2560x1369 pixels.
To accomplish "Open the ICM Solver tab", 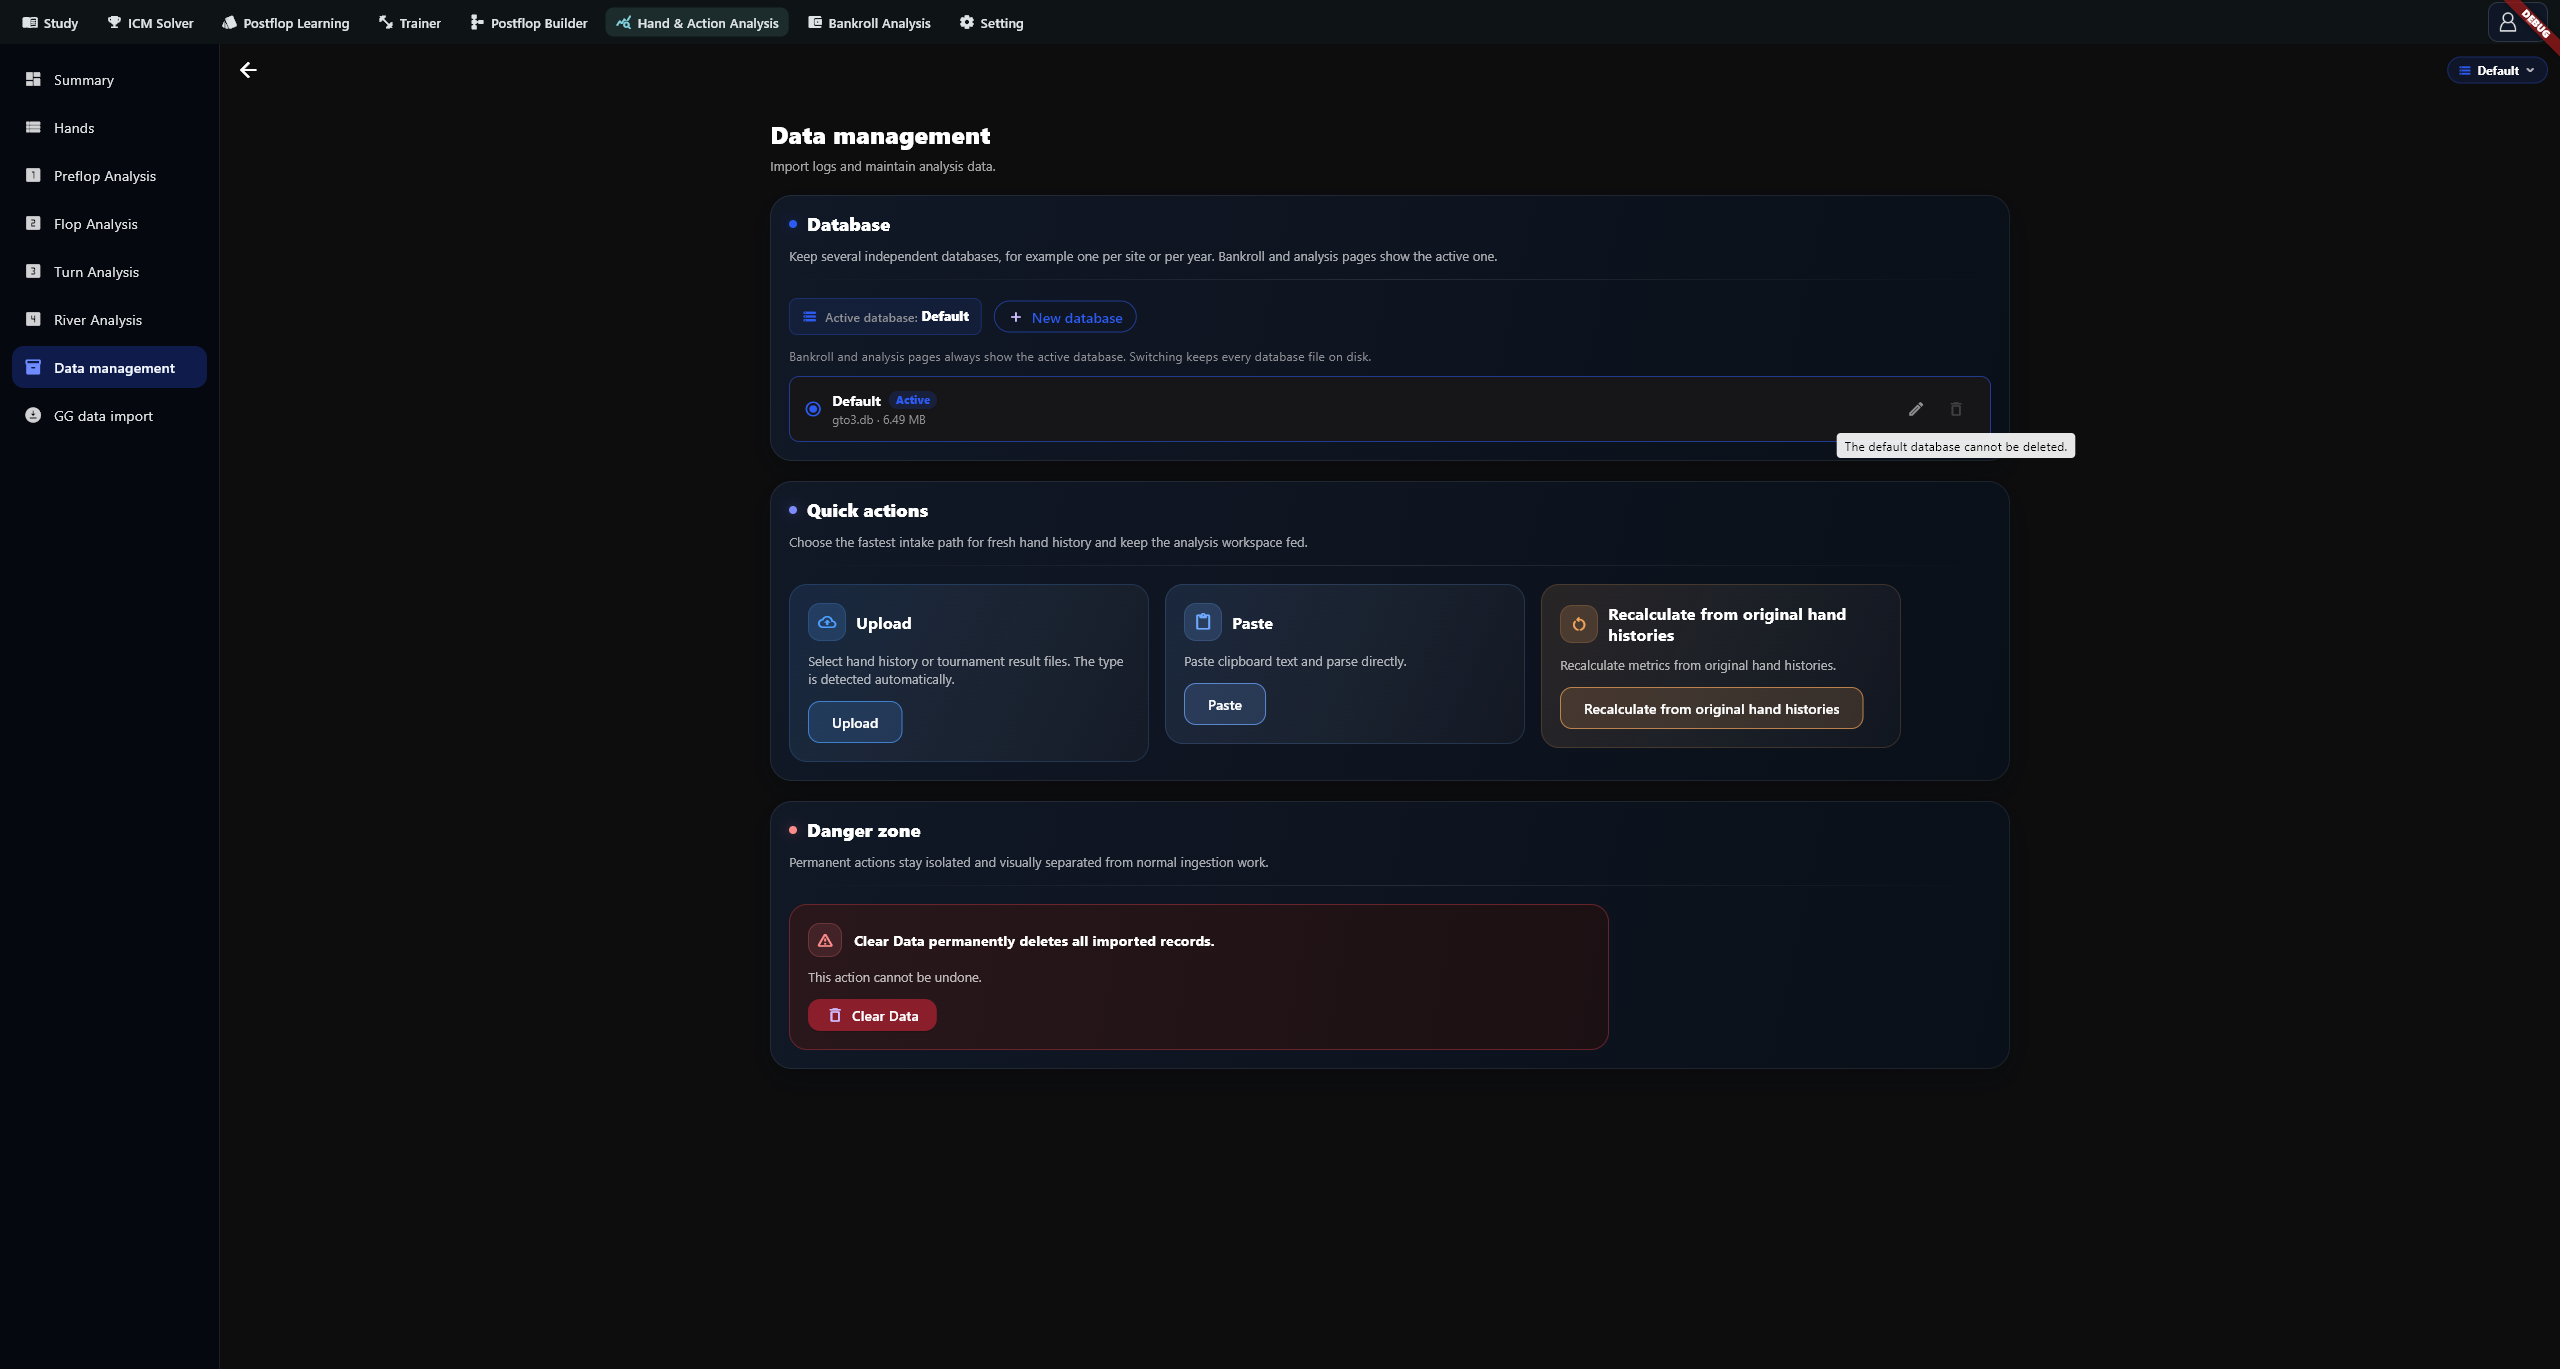I will tap(150, 22).
